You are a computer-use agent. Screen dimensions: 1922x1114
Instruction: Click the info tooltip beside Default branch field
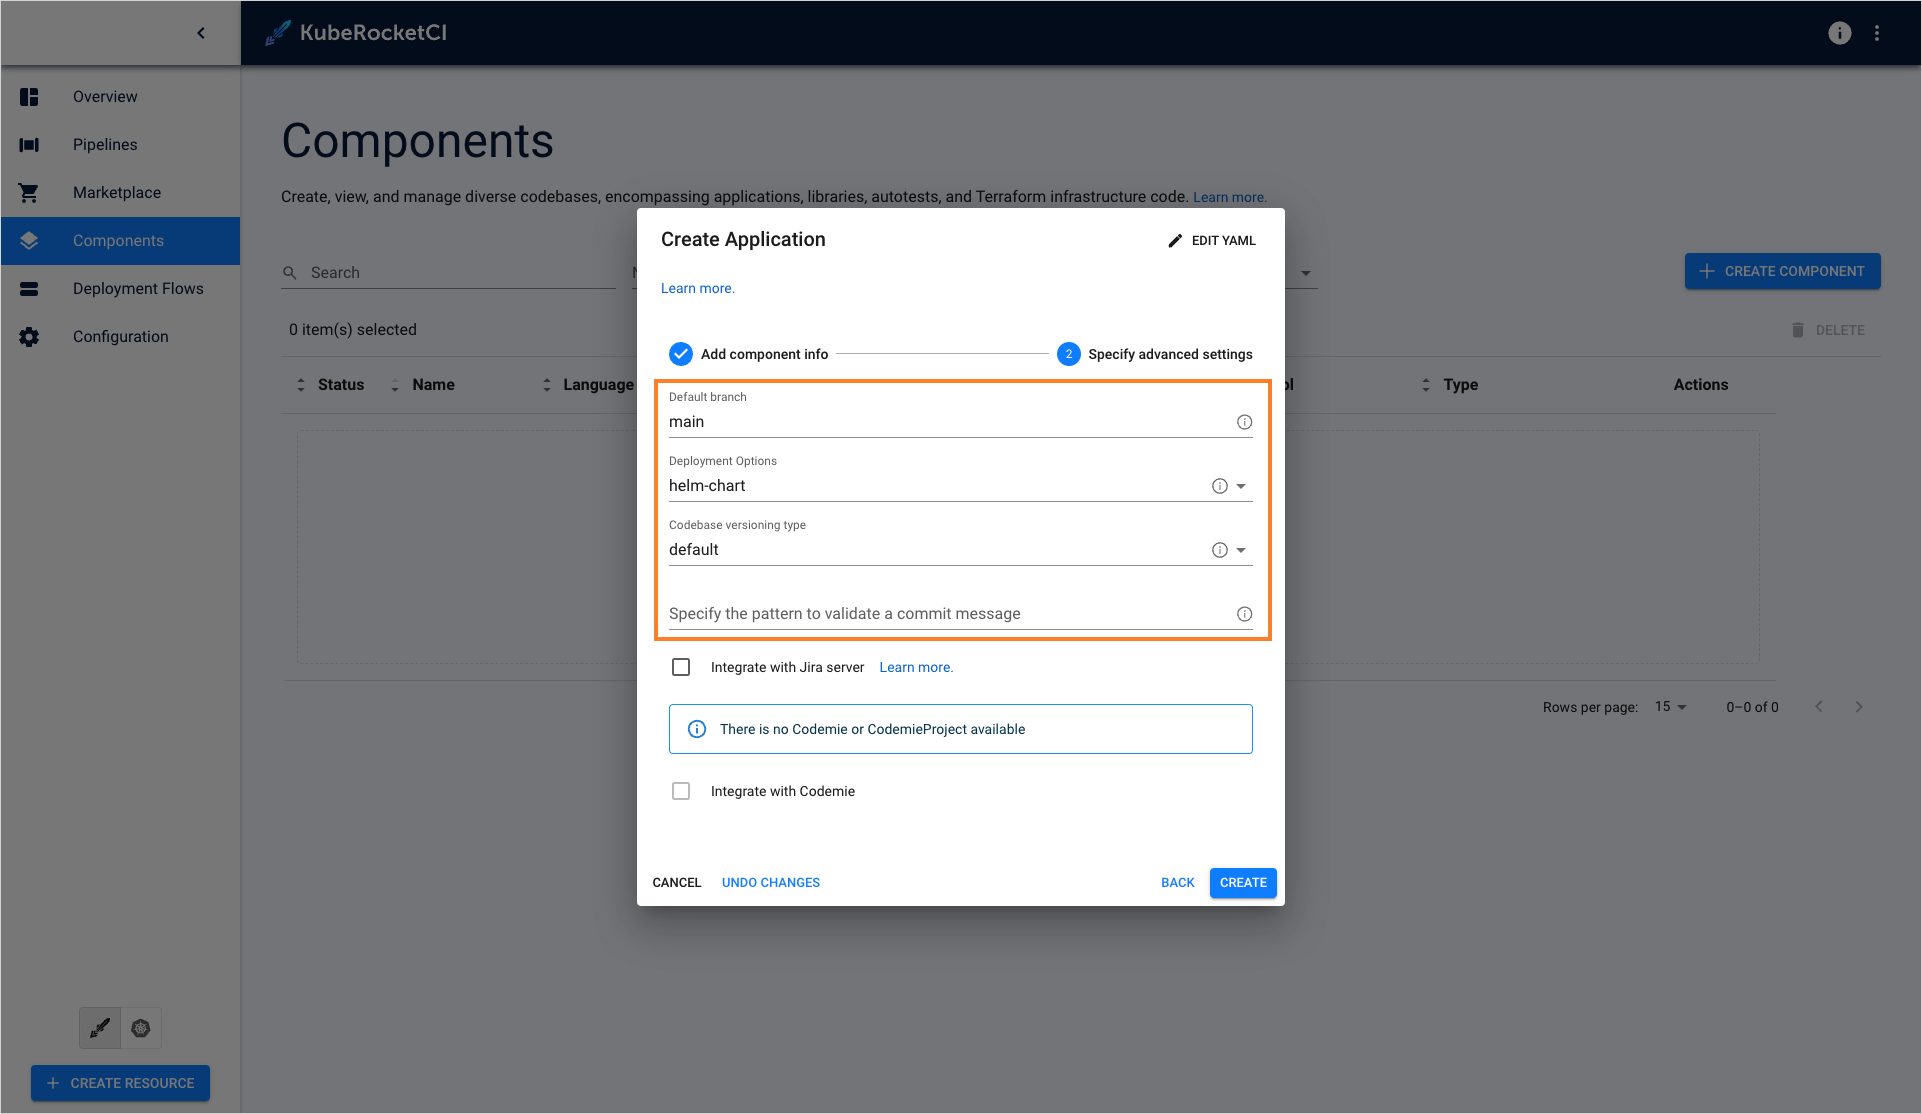[1244, 421]
